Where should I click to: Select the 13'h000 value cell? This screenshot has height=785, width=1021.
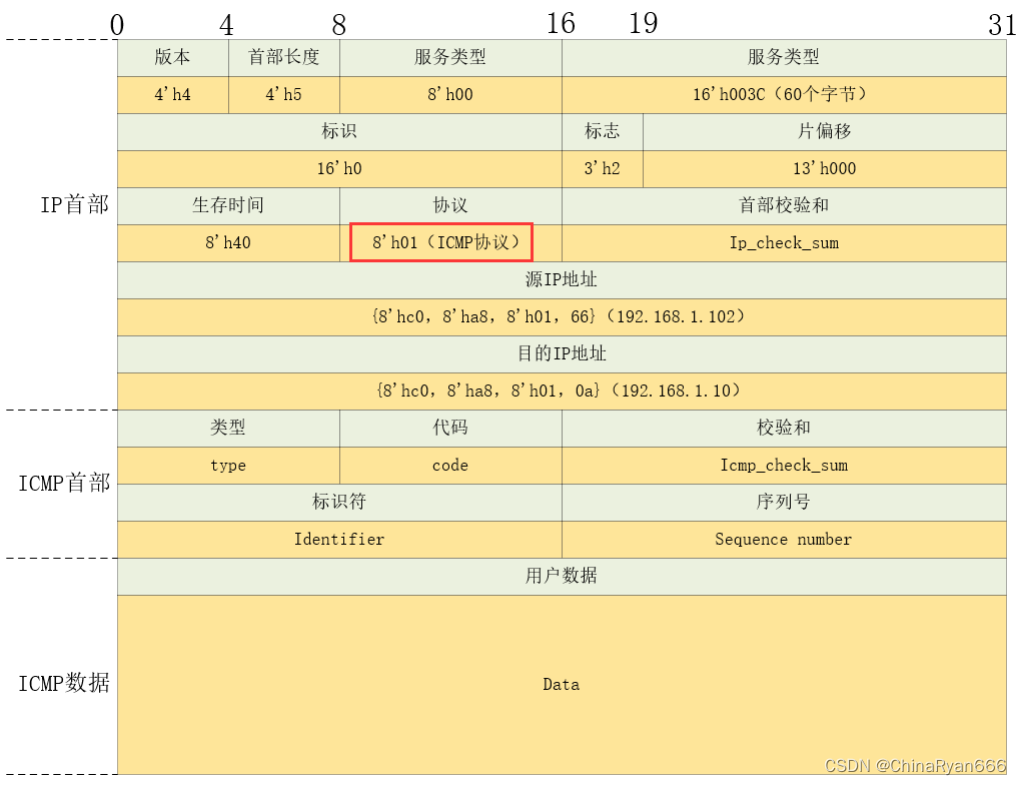click(x=825, y=169)
